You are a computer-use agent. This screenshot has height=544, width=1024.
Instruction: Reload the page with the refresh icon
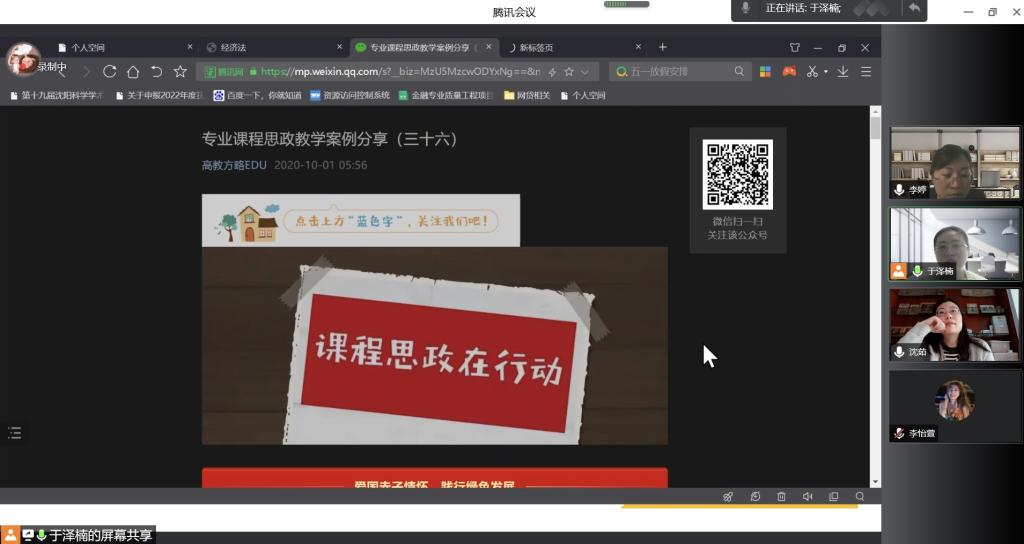[x=110, y=72]
